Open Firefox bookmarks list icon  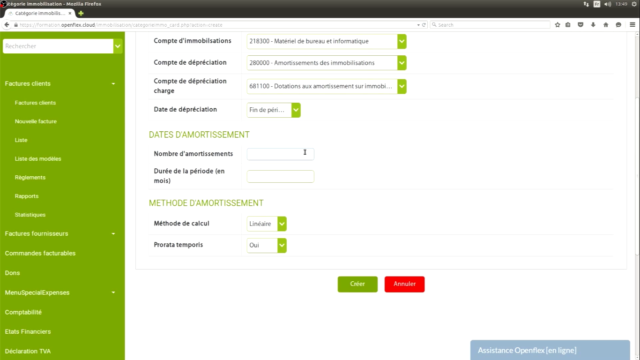pos(568,25)
